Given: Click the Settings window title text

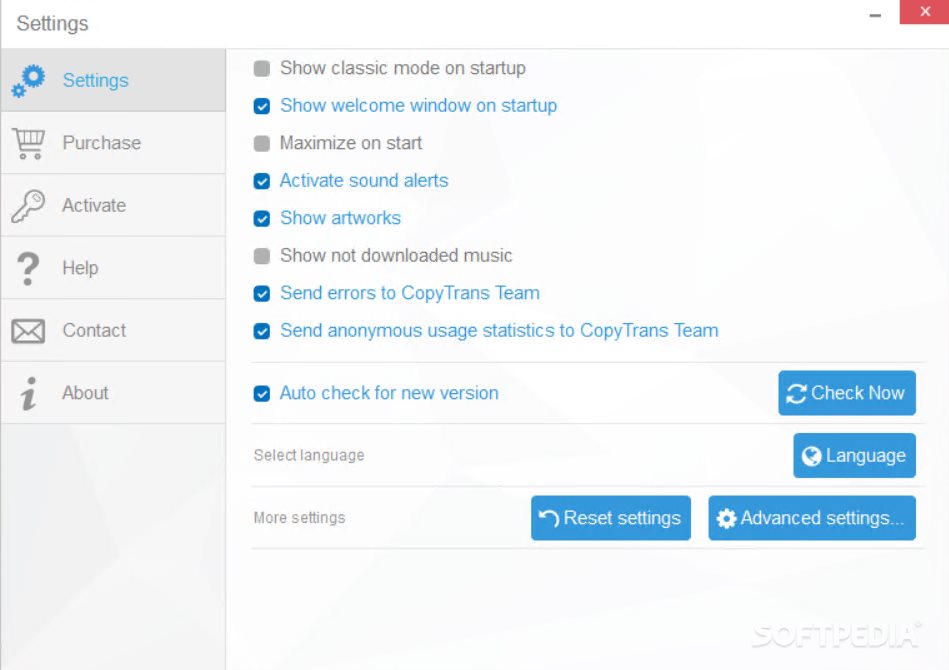Looking at the screenshot, I should coord(52,24).
